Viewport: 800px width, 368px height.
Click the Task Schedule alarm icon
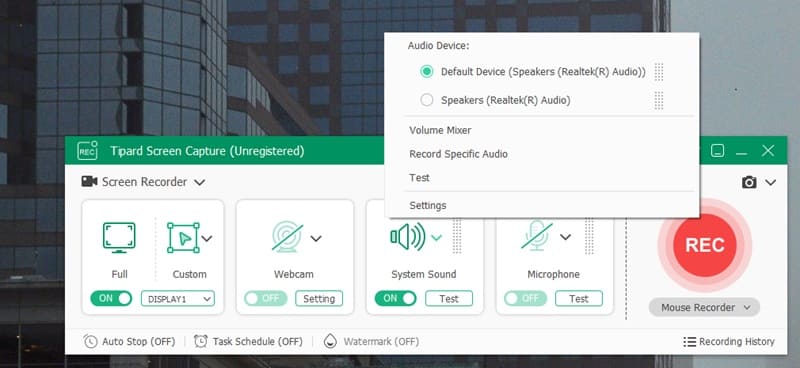click(x=201, y=341)
